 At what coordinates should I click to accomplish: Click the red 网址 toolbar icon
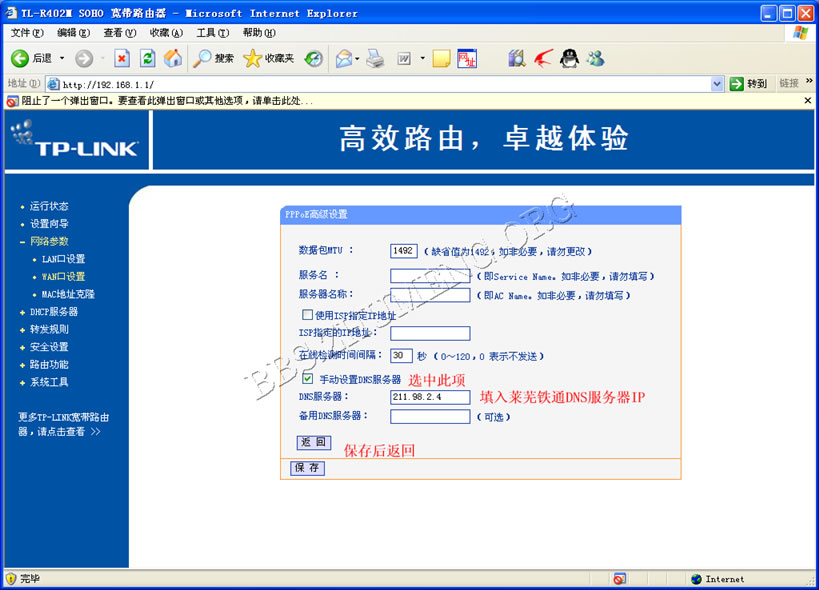467,58
